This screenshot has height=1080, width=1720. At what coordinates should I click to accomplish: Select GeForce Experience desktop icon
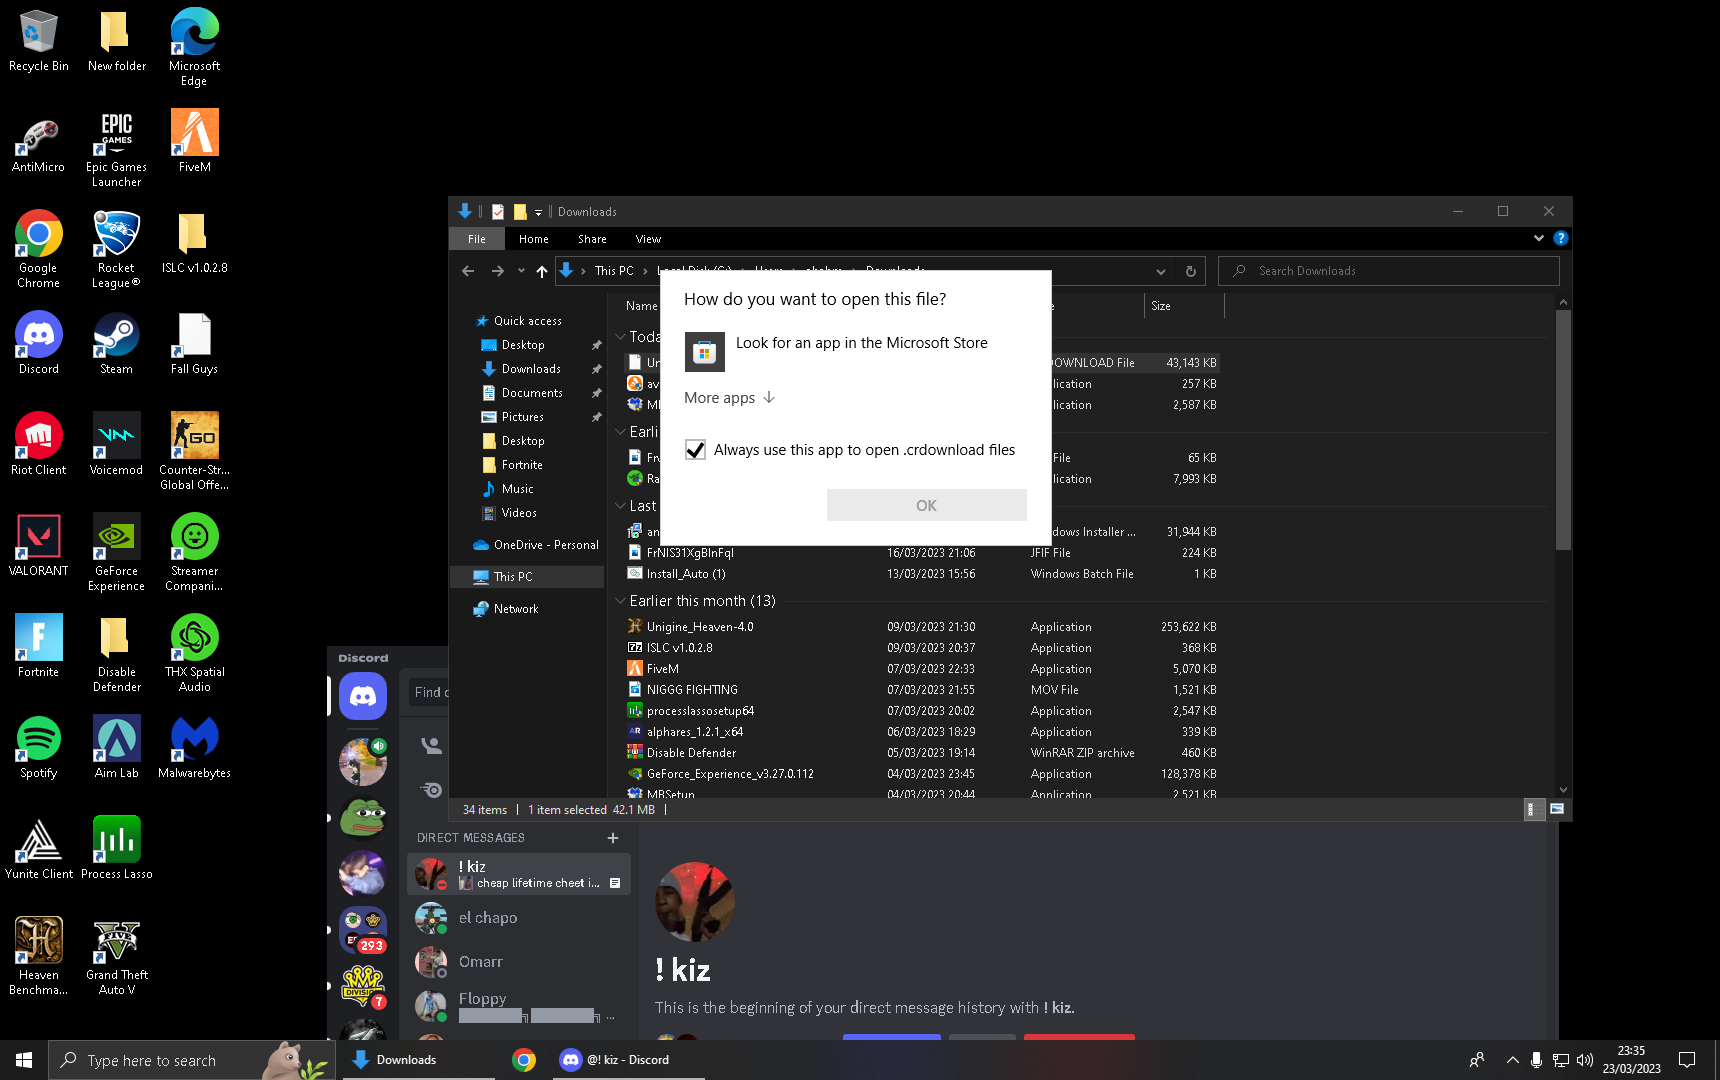pyautogui.click(x=116, y=553)
